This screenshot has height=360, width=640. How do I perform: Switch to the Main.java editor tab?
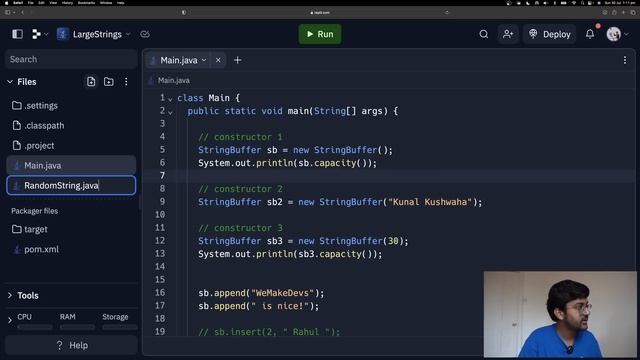click(x=178, y=60)
